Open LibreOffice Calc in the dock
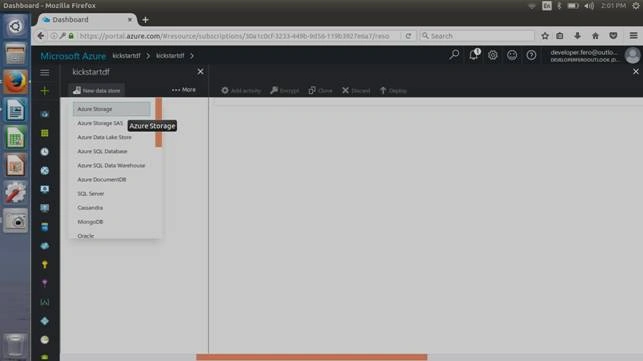Viewport: 643px width, 361px height. click(16, 137)
